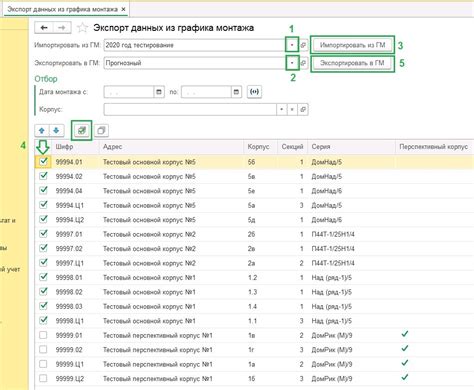474x390 pixels.
Task: Check the row 99999.01 checkbox
Action: click(43, 335)
